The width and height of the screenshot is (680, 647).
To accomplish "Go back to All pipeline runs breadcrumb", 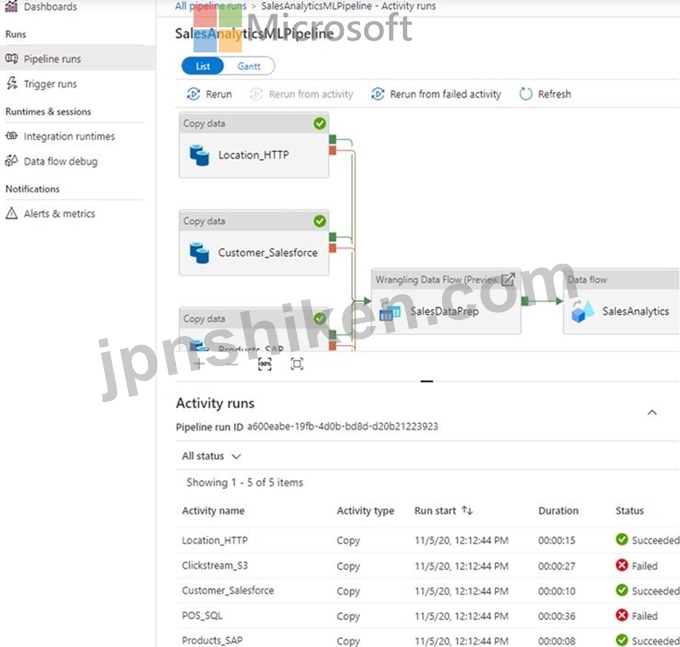I will pos(211,6).
